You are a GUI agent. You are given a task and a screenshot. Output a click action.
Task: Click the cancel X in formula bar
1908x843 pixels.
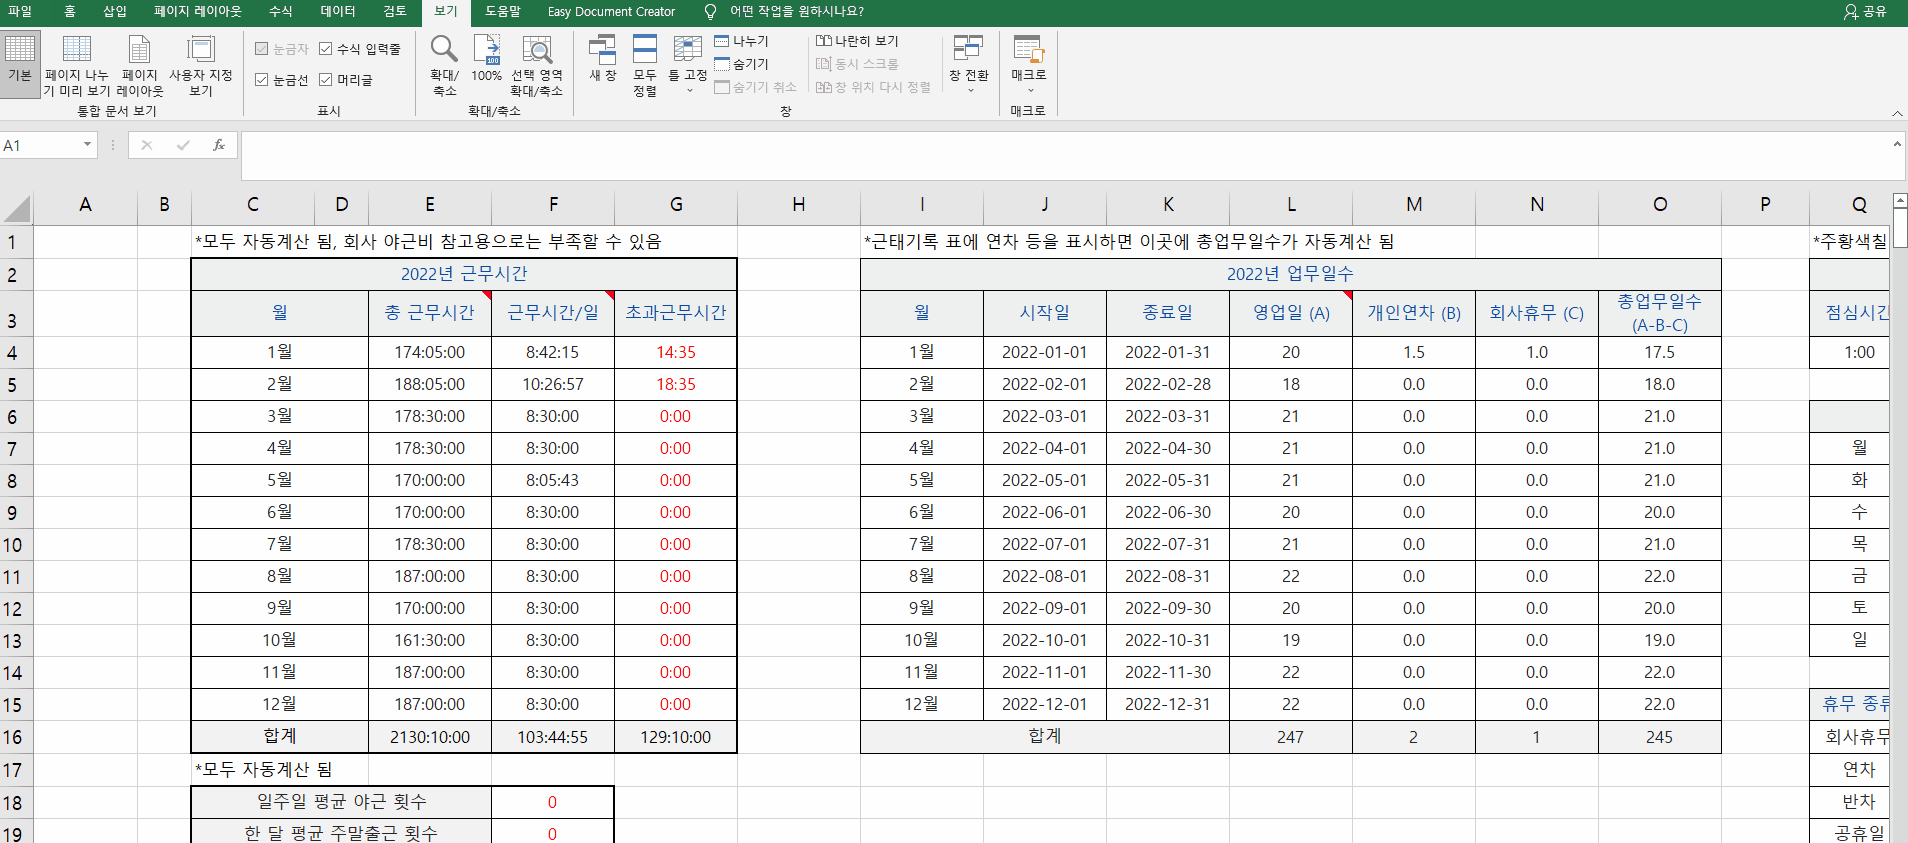[147, 145]
